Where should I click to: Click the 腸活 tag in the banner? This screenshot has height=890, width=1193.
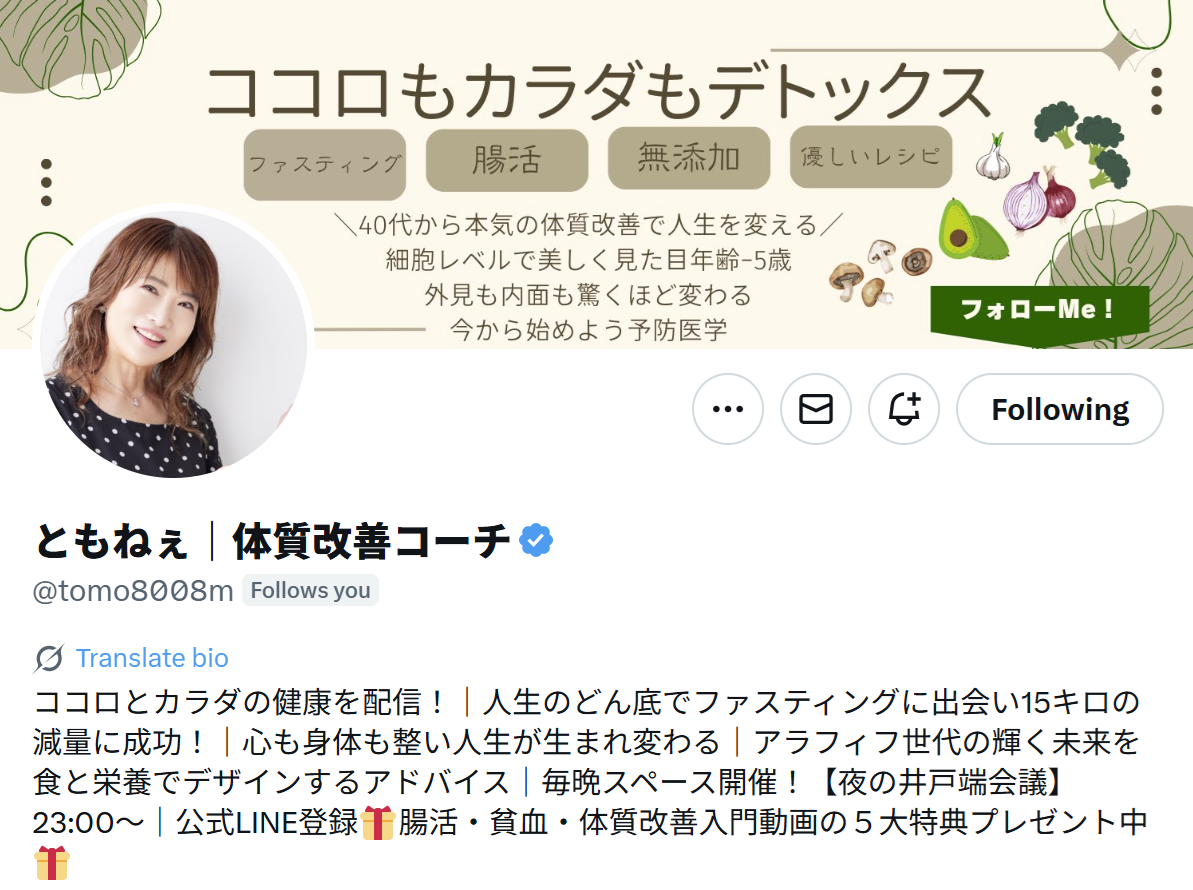507,160
